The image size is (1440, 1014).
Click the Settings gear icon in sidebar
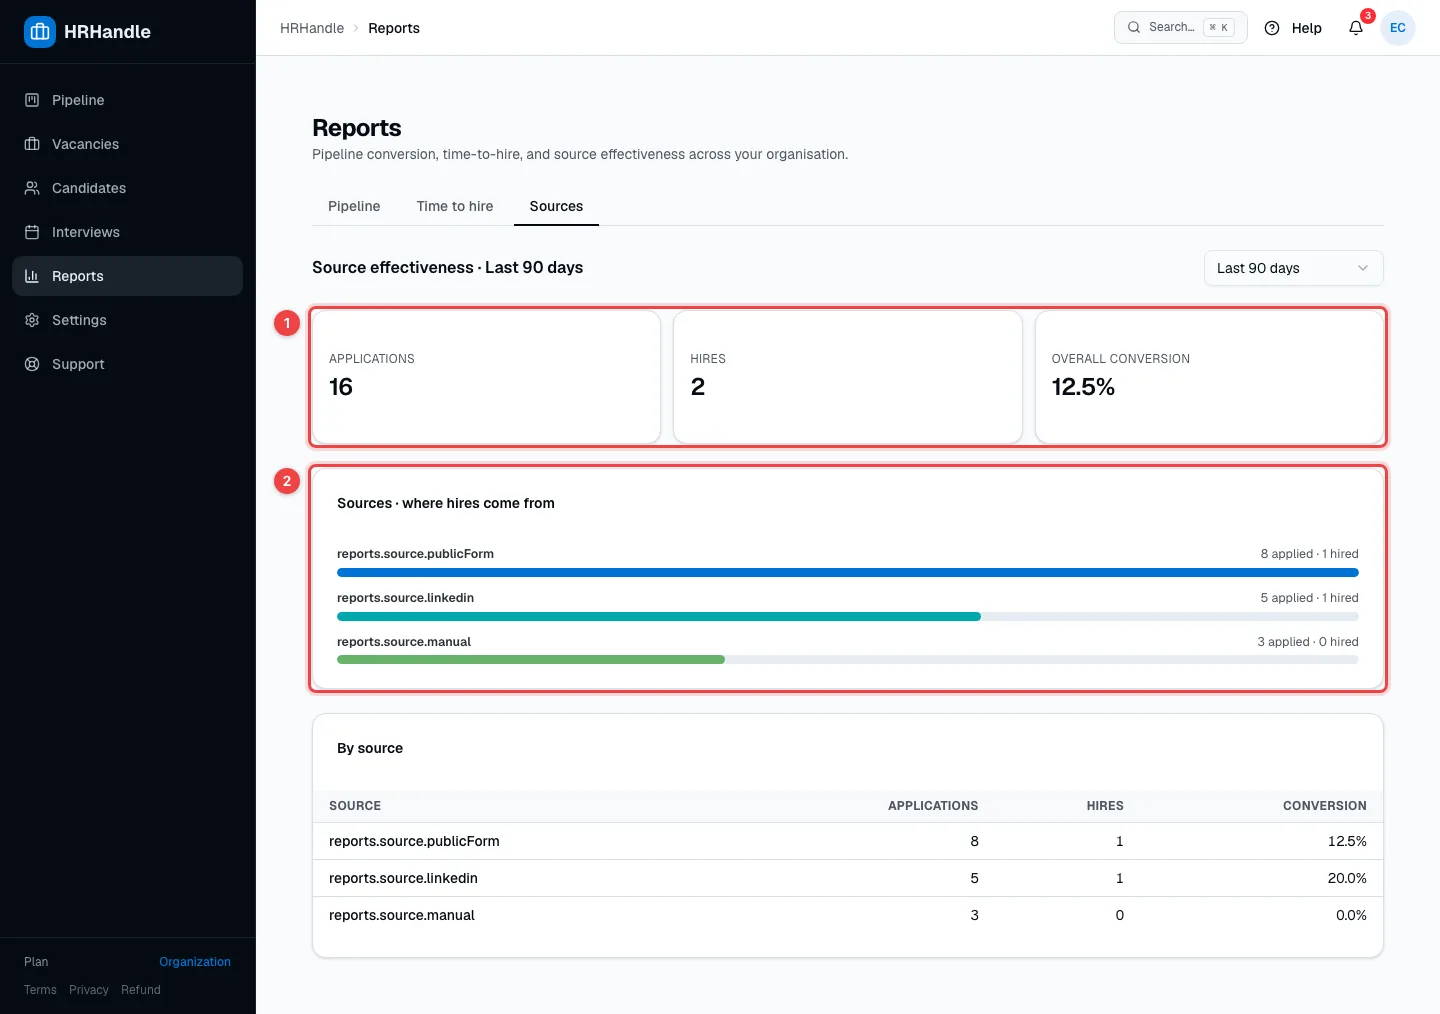tap(32, 320)
